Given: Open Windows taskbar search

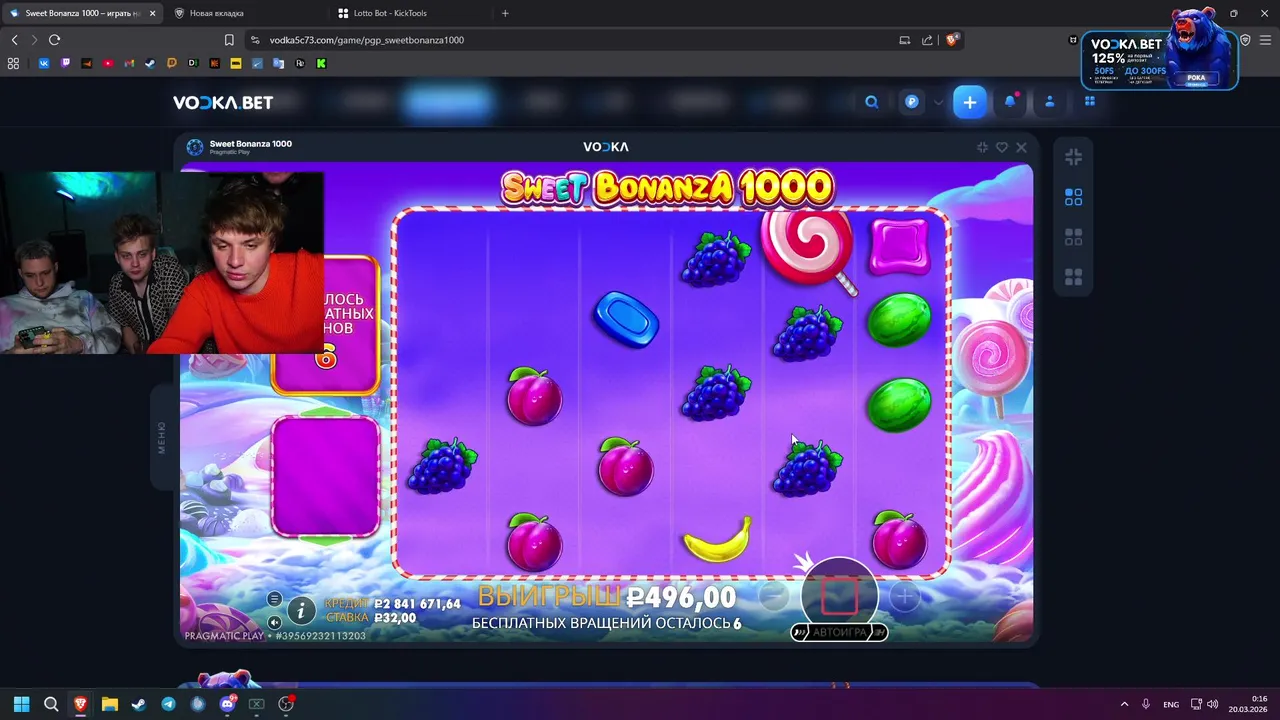Looking at the screenshot, I should point(51,704).
